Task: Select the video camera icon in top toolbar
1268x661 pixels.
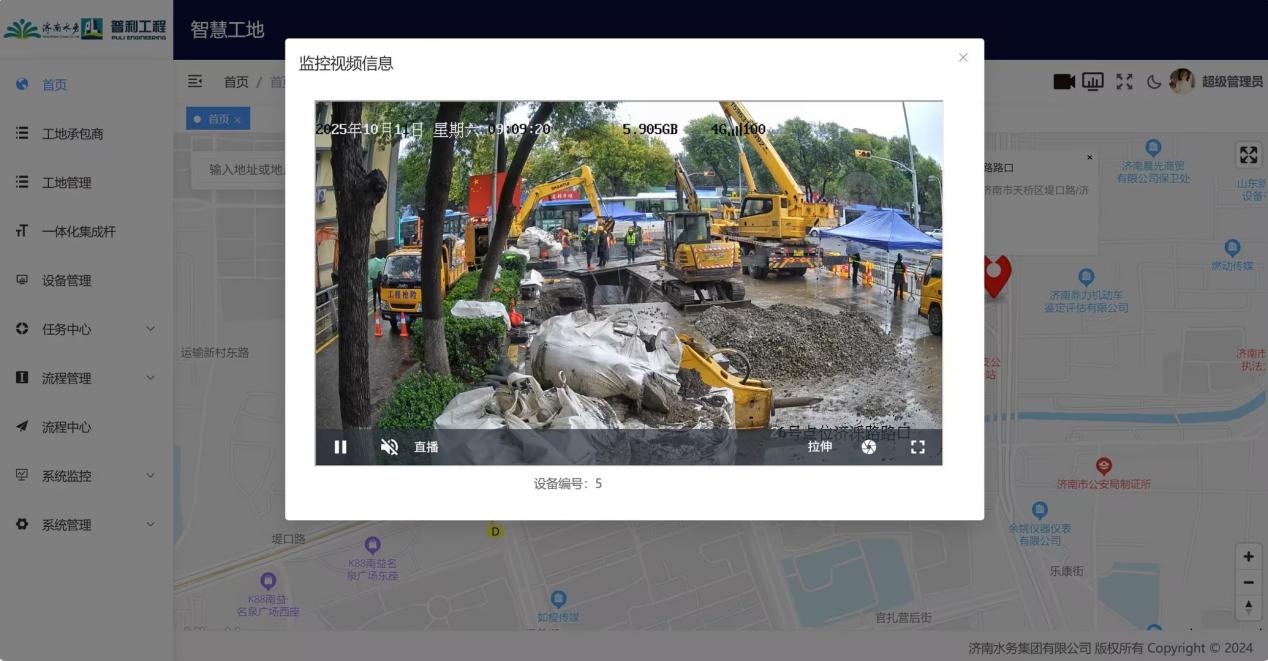Action: [1064, 81]
